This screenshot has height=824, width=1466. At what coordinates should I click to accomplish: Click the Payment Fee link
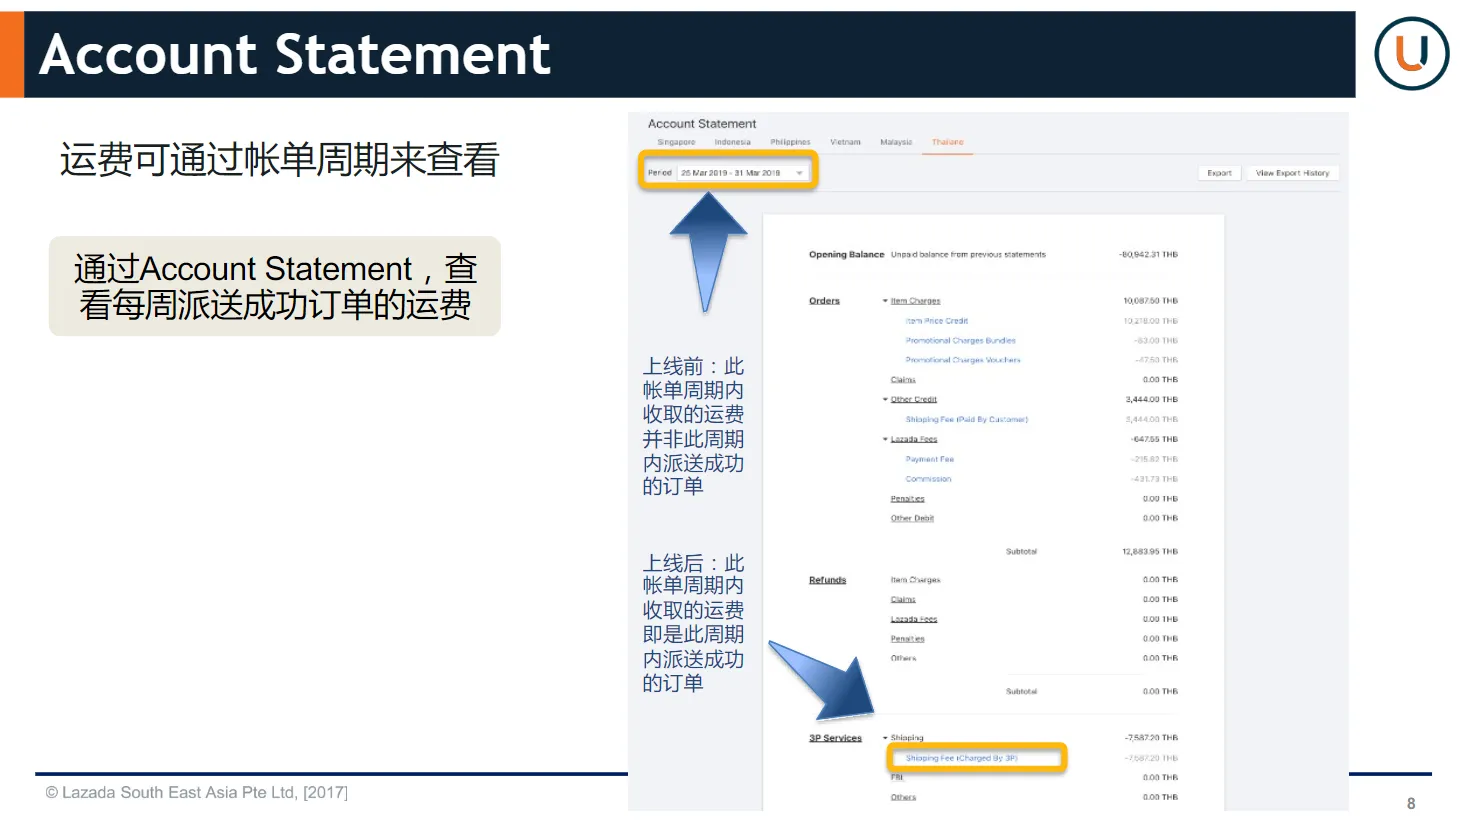click(928, 459)
